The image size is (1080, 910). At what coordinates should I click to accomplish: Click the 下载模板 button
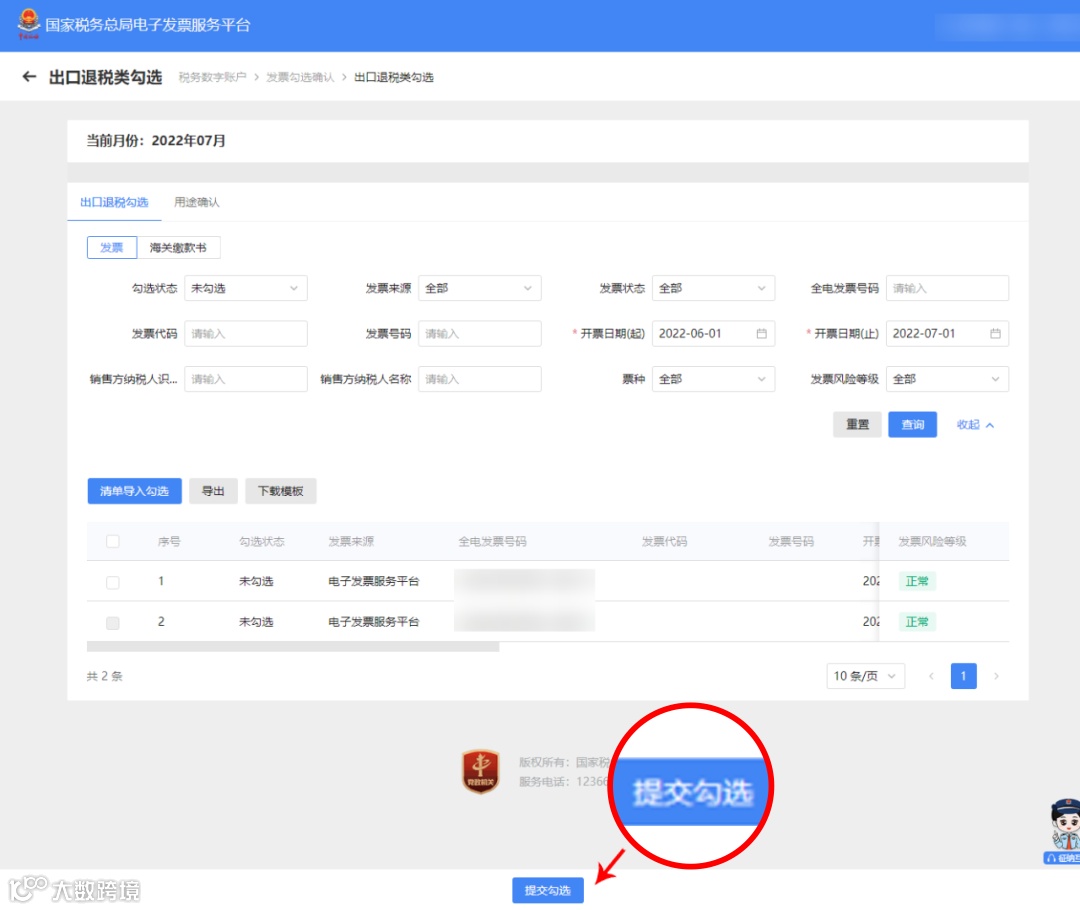click(280, 491)
